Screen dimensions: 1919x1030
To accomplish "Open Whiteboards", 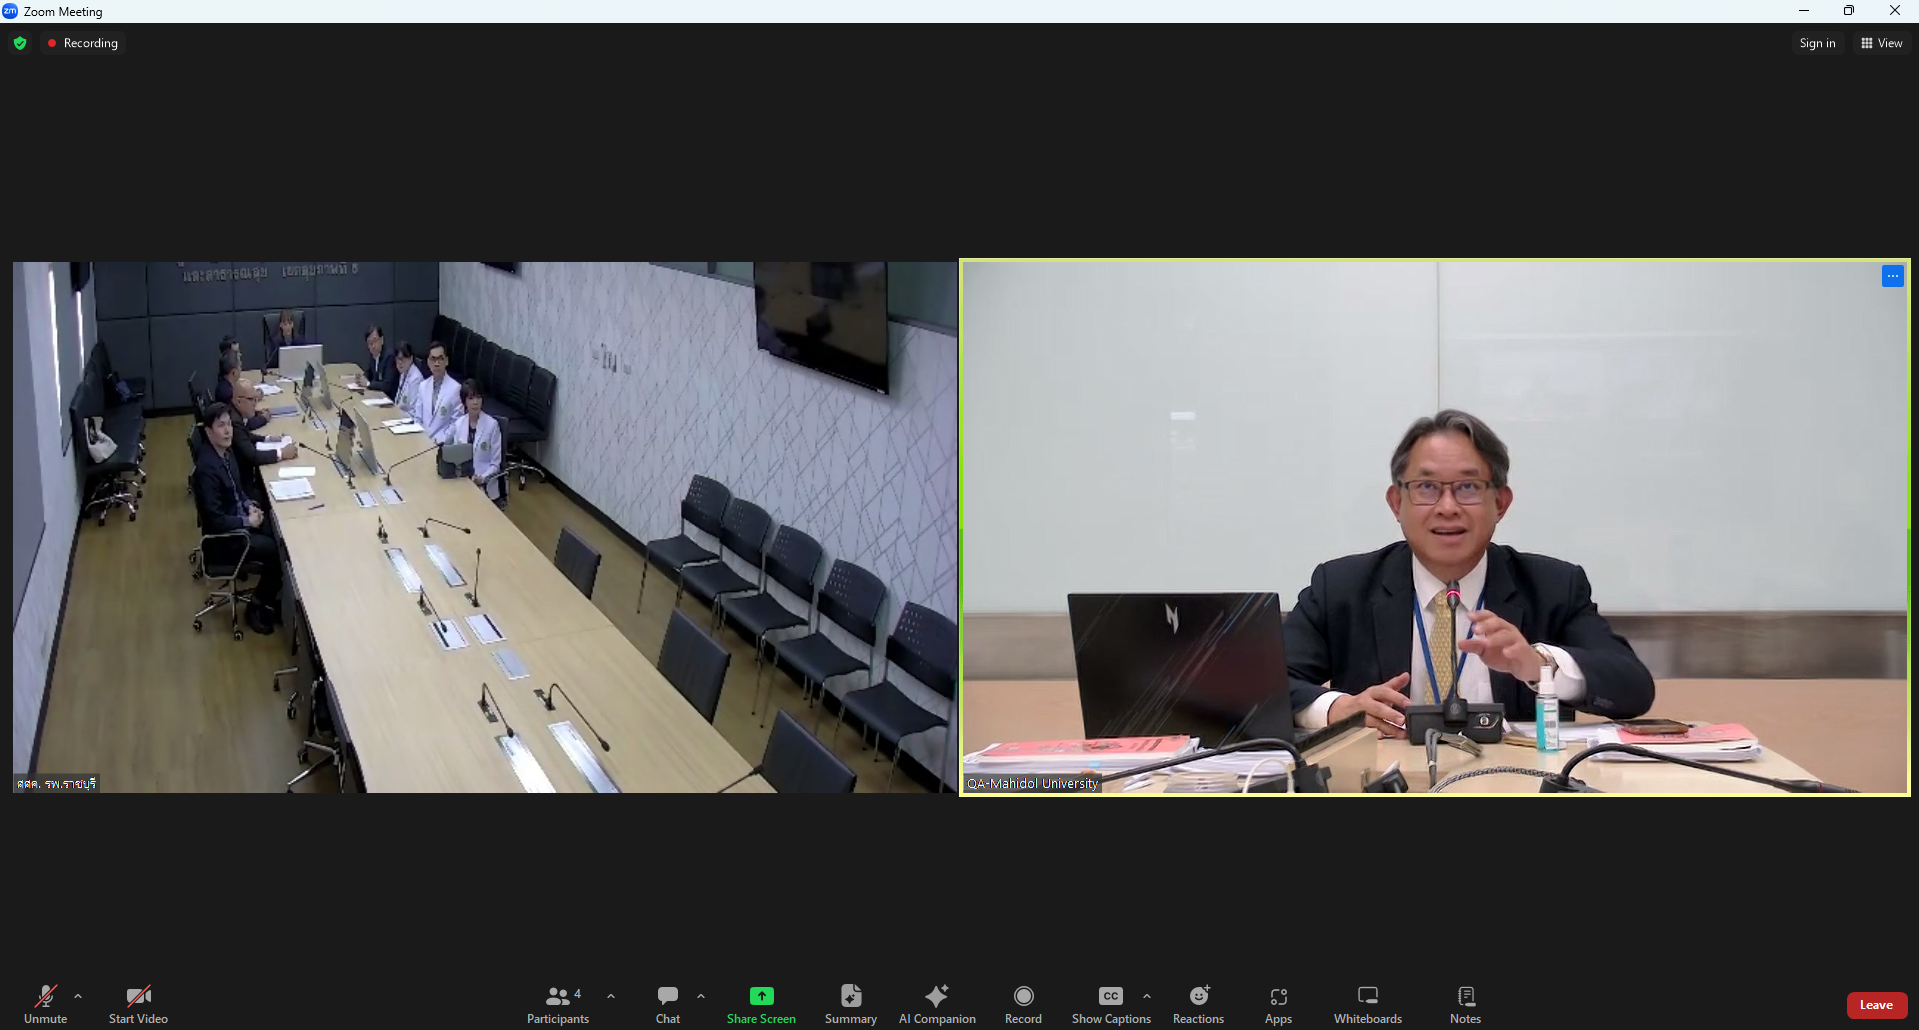I will [1367, 1003].
